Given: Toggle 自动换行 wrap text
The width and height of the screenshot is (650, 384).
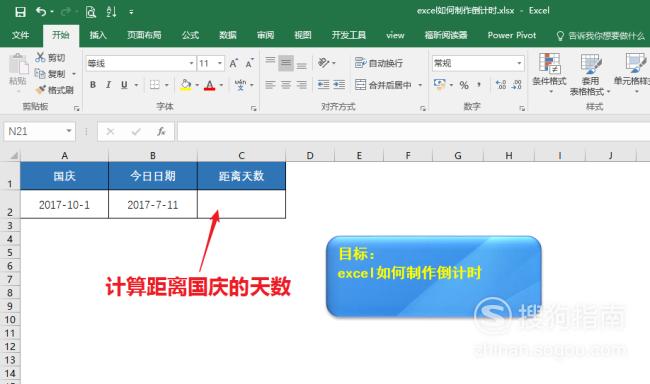Looking at the screenshot, I should point(378,63).
